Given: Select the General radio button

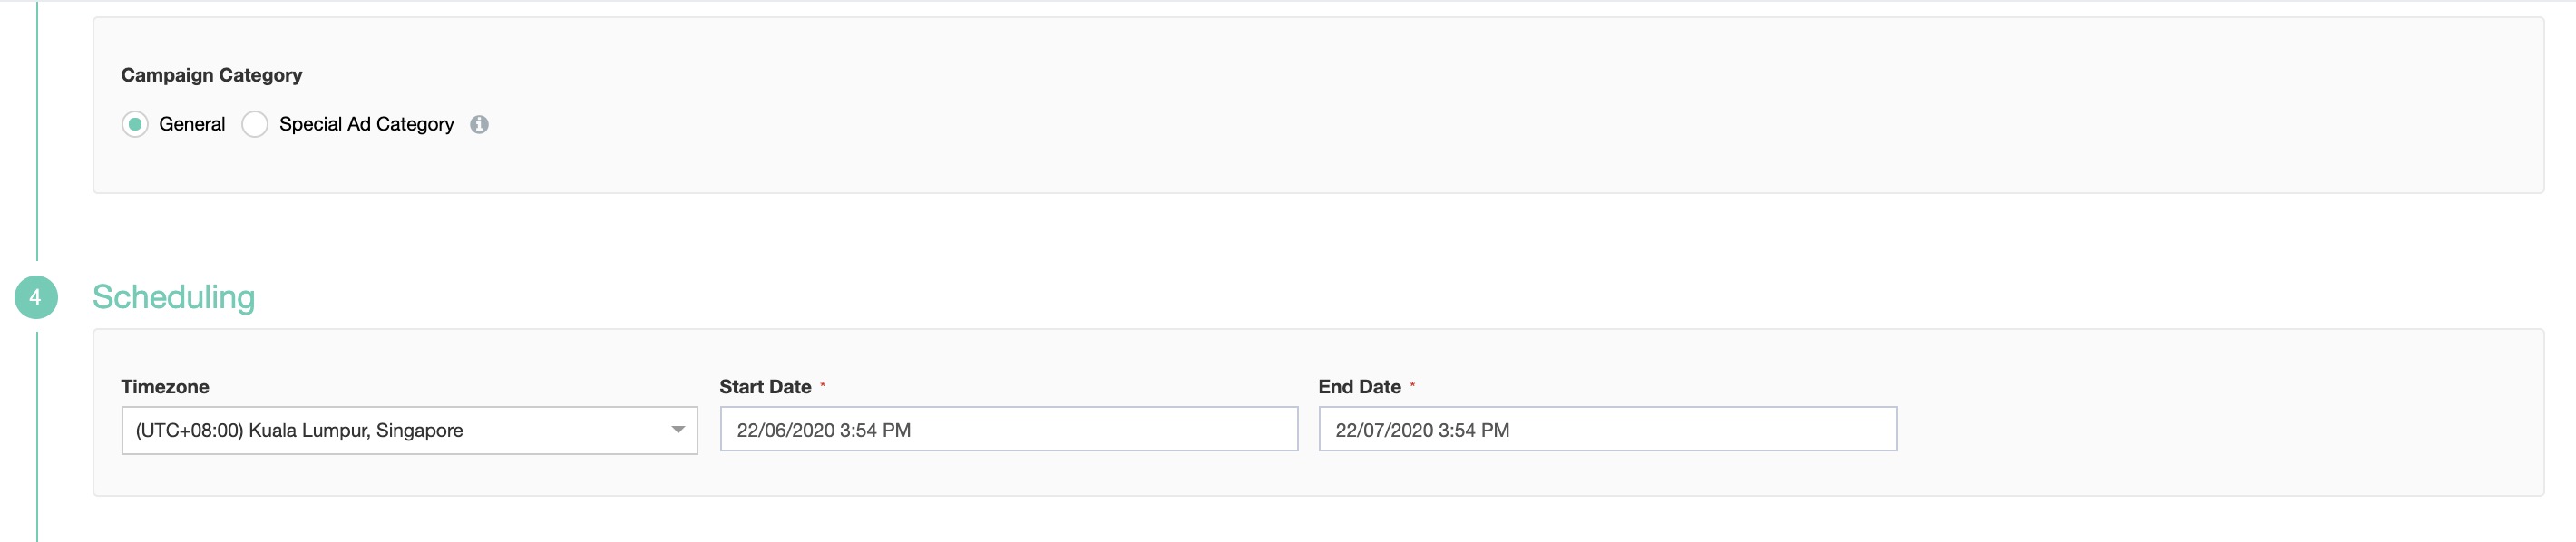Looking at the screenshot, I should click(135, 124).
